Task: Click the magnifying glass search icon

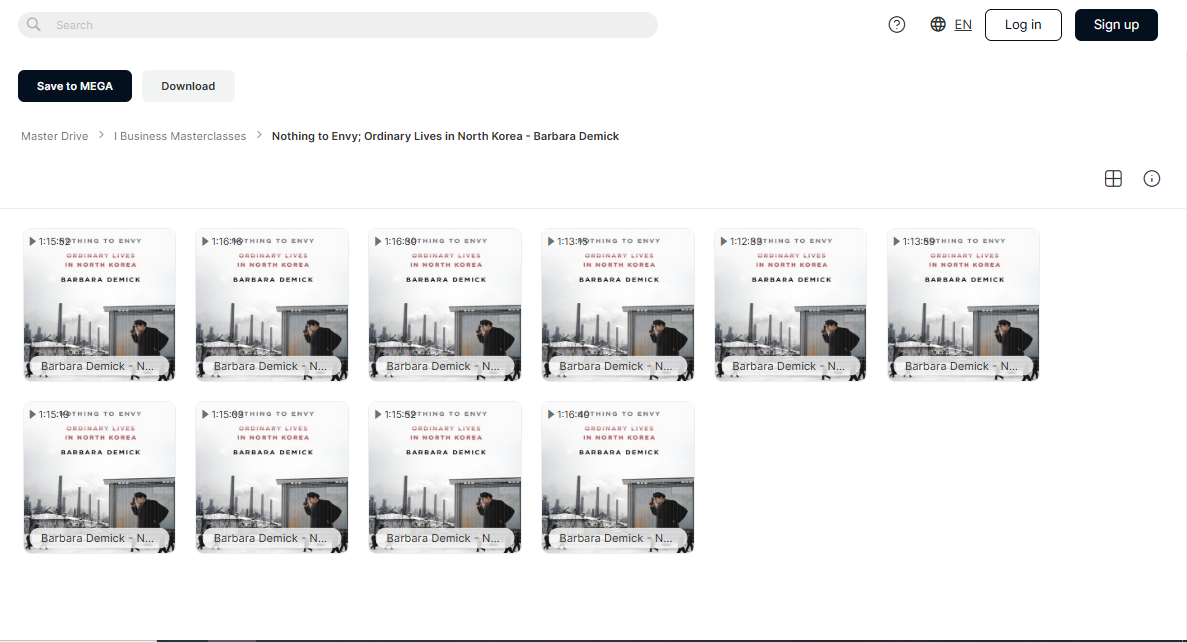Action: [33, 25]
